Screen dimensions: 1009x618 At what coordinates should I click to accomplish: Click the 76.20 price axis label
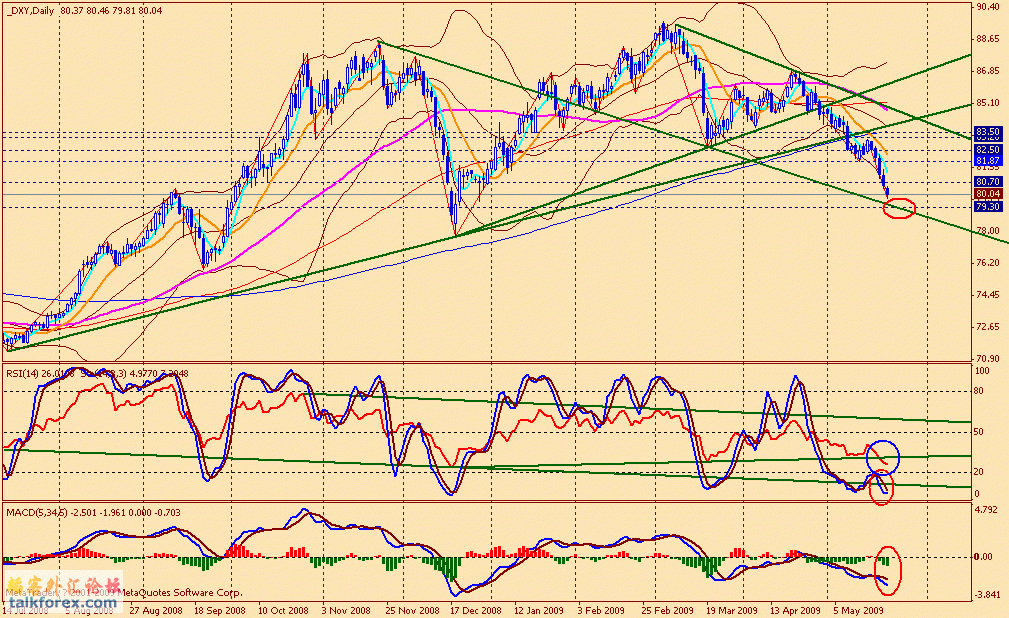click(x=988, y=263)
